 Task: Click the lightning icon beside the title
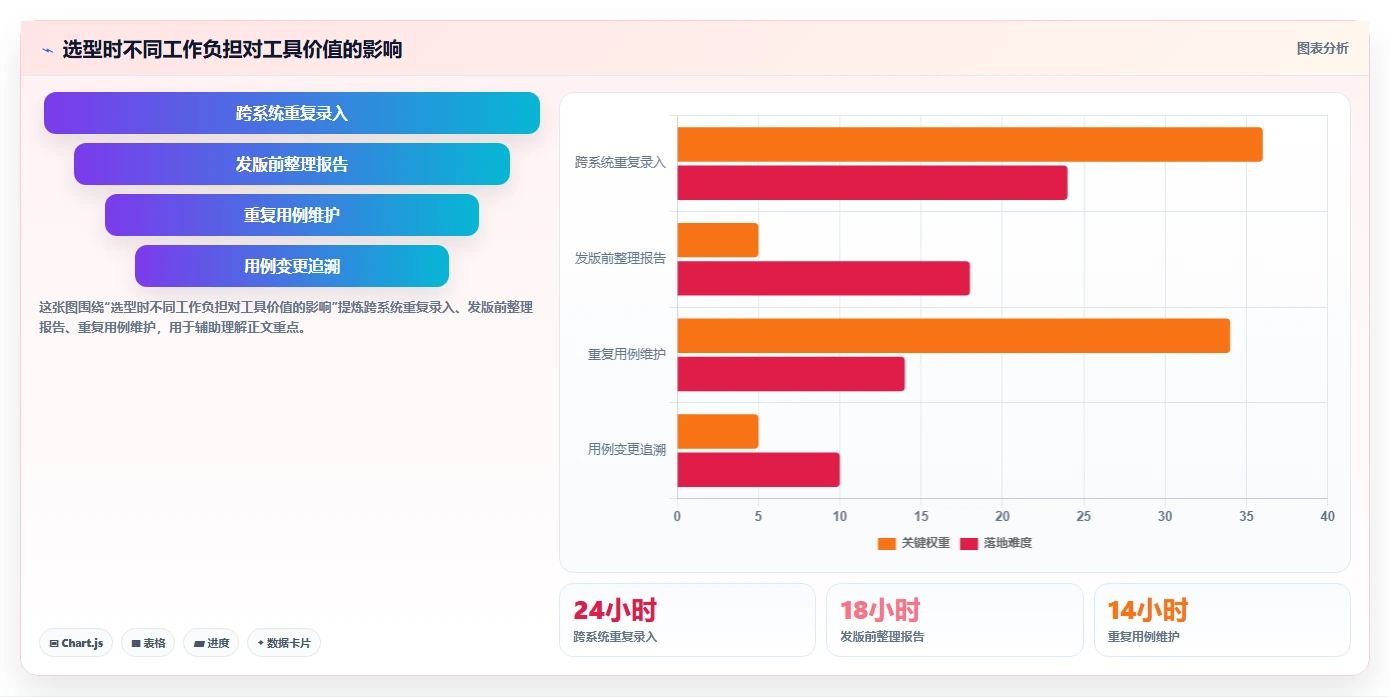point(47,50)
